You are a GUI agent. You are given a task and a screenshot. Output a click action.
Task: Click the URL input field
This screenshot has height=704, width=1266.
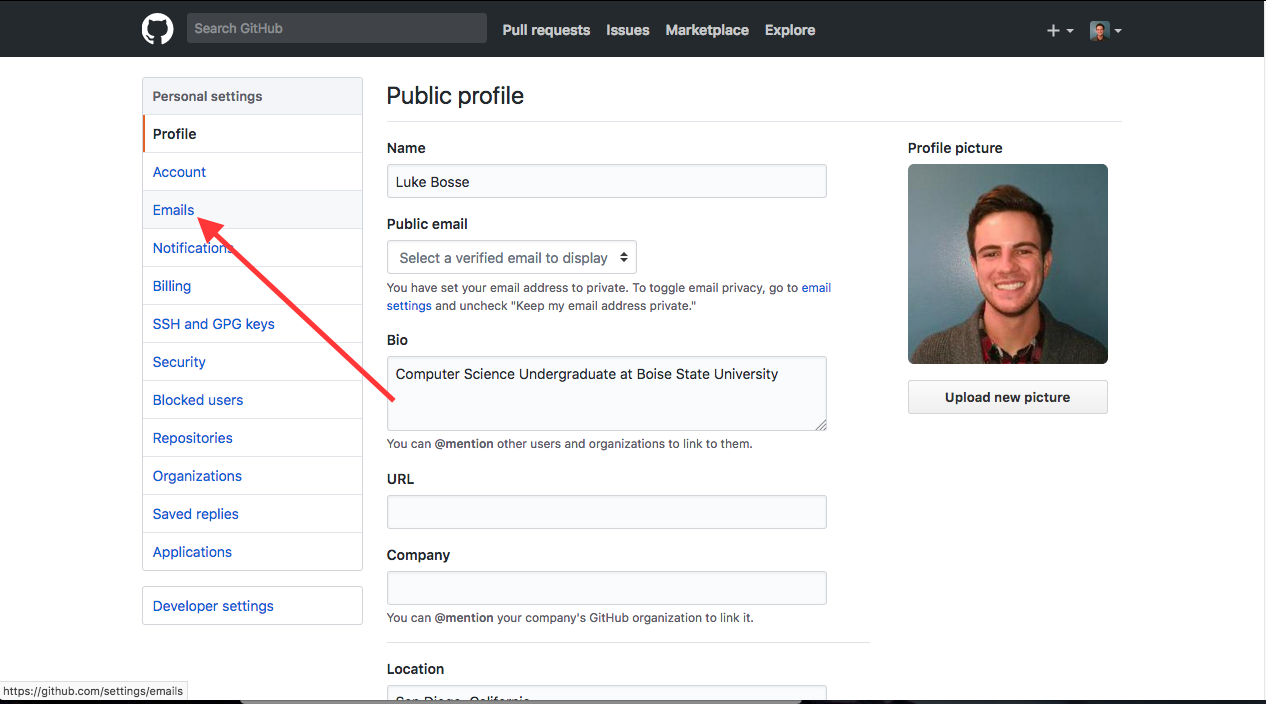pos(607,512)
